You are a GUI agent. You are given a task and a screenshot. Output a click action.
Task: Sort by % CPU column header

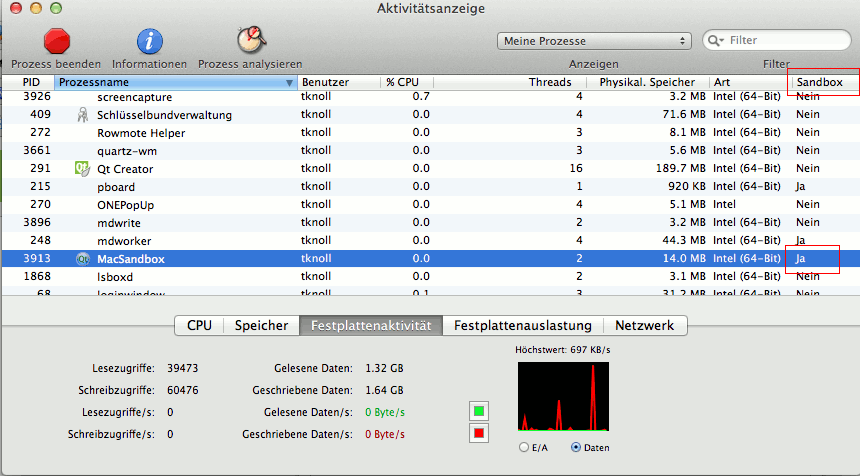coord(404,82)
